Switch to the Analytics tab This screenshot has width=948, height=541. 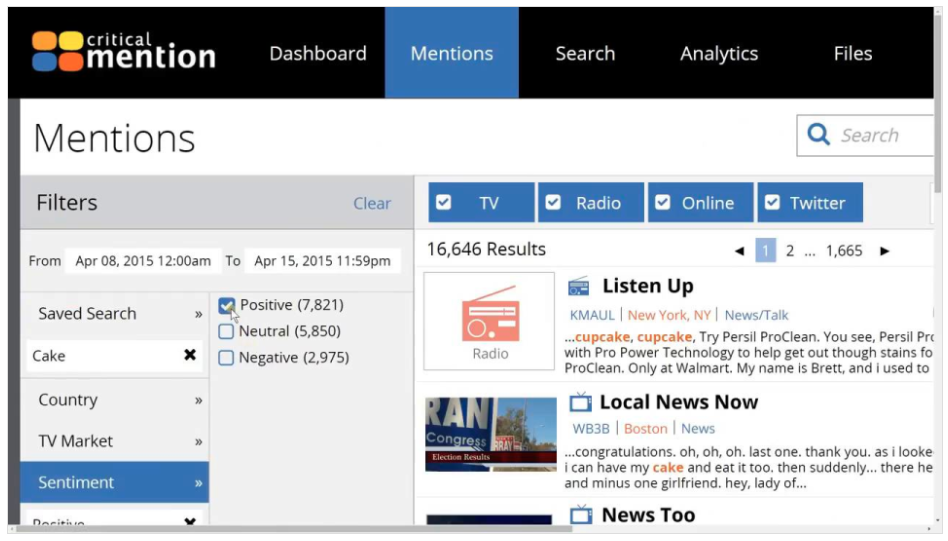(x=719, y=53)
